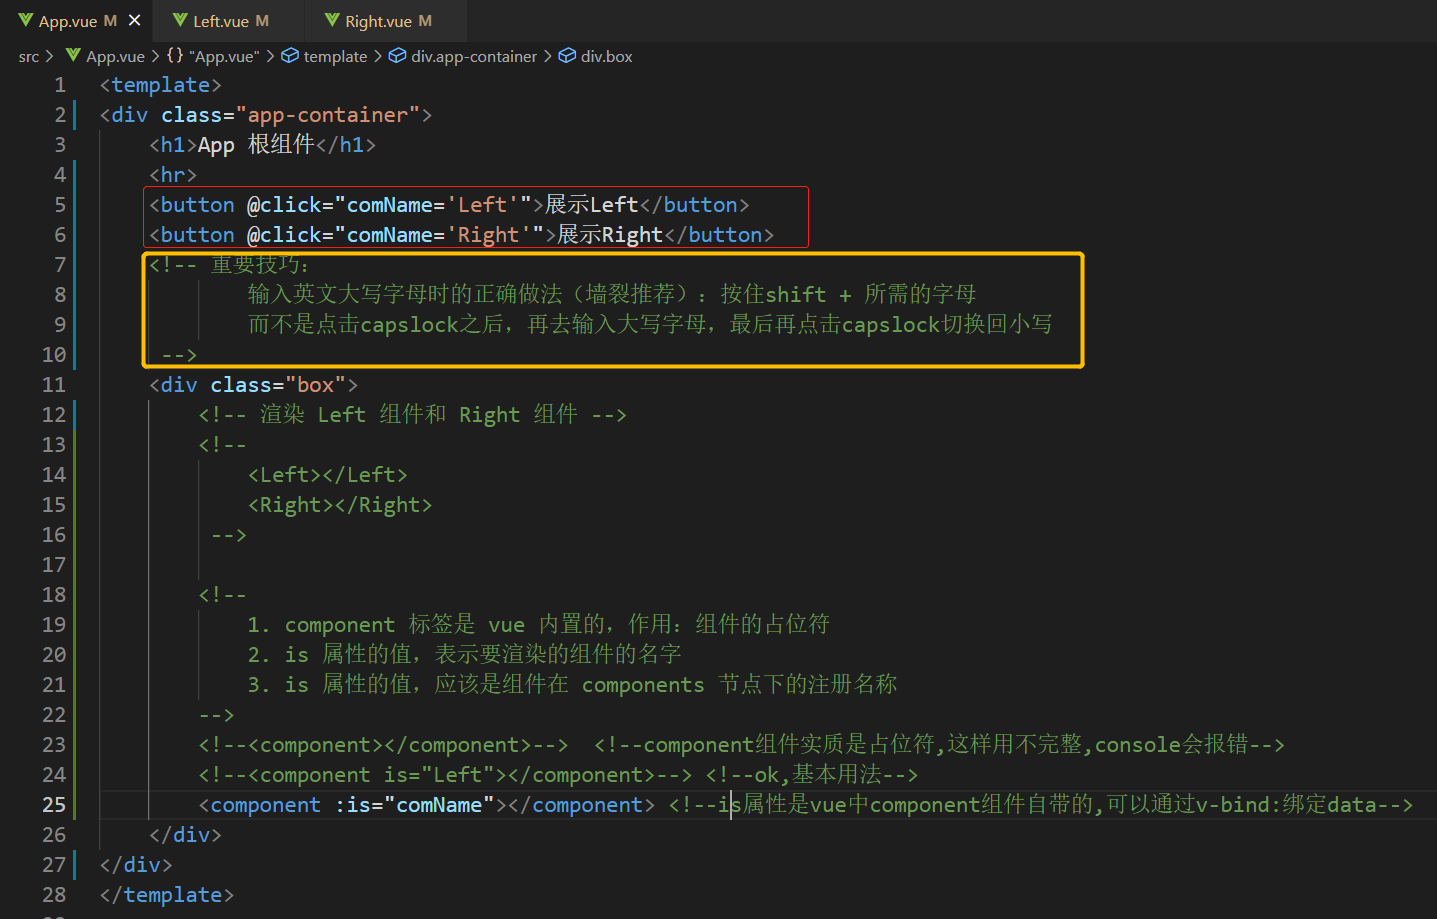Click the "v-bind:绑定data" comment on line 25

pos(1041,805)
